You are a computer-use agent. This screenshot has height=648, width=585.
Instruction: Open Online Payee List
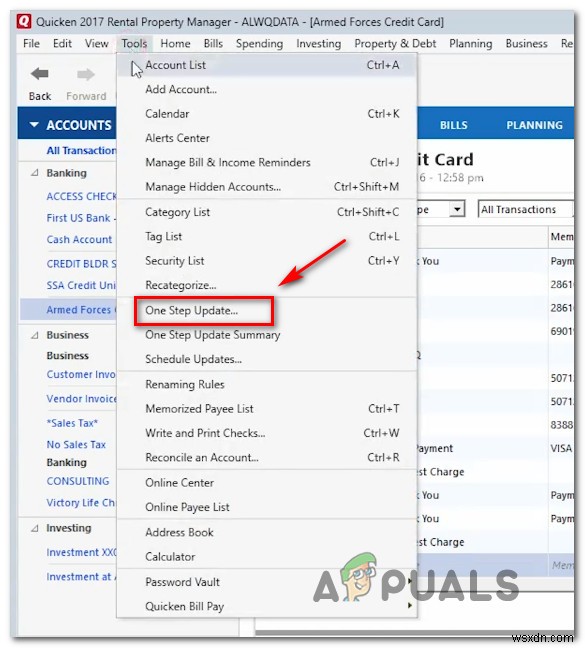click(x=267, y=507)
